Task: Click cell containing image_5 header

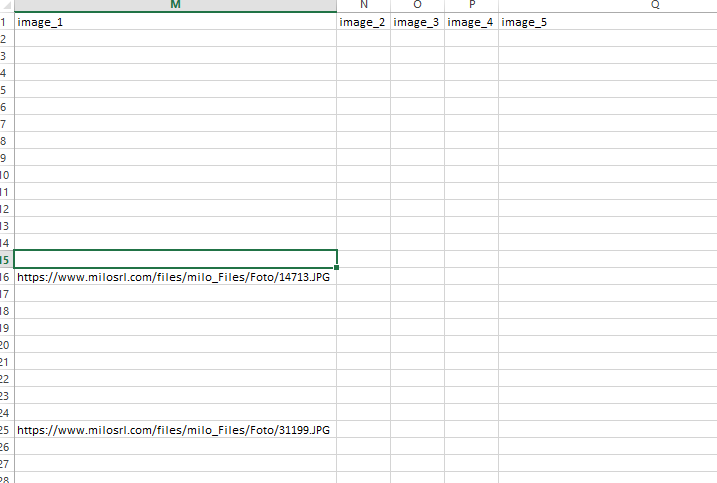Action: click(608, 21)
